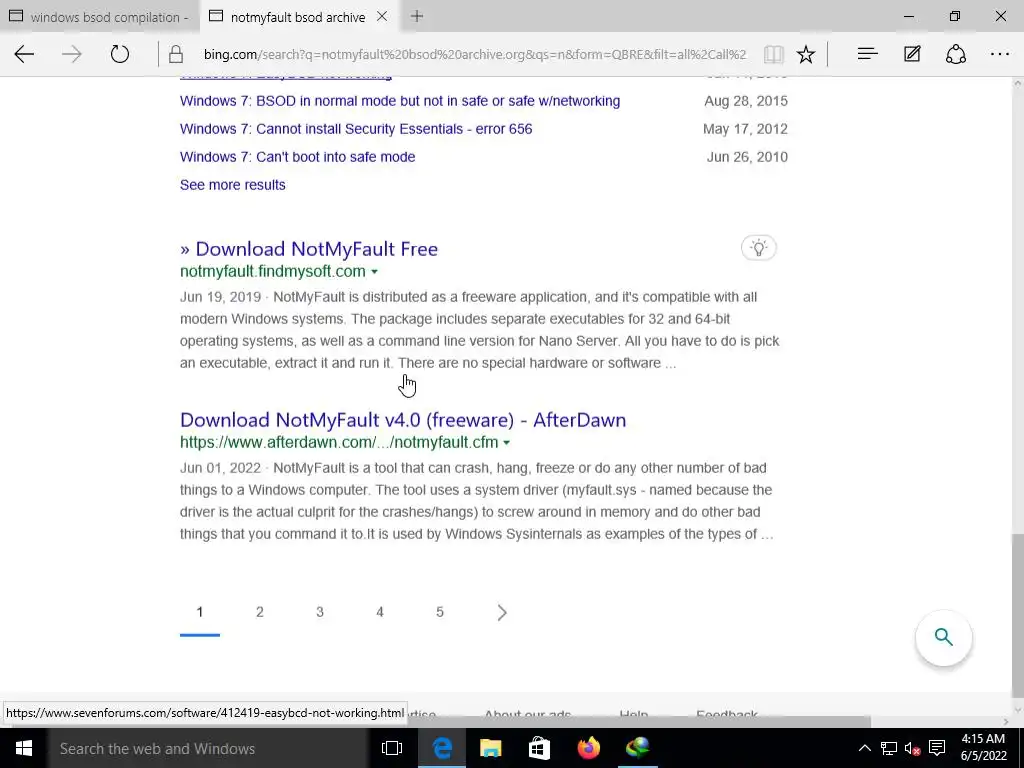
Task: Click the Edge taskbar icon
Action: pos(442,748)
